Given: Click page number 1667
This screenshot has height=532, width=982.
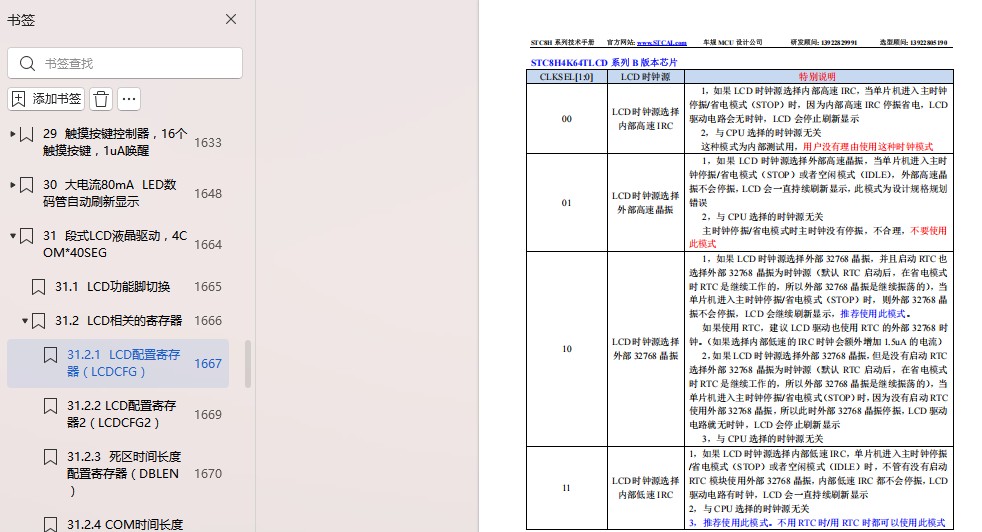Looking at the screenshot, I should tap(208, 363).
